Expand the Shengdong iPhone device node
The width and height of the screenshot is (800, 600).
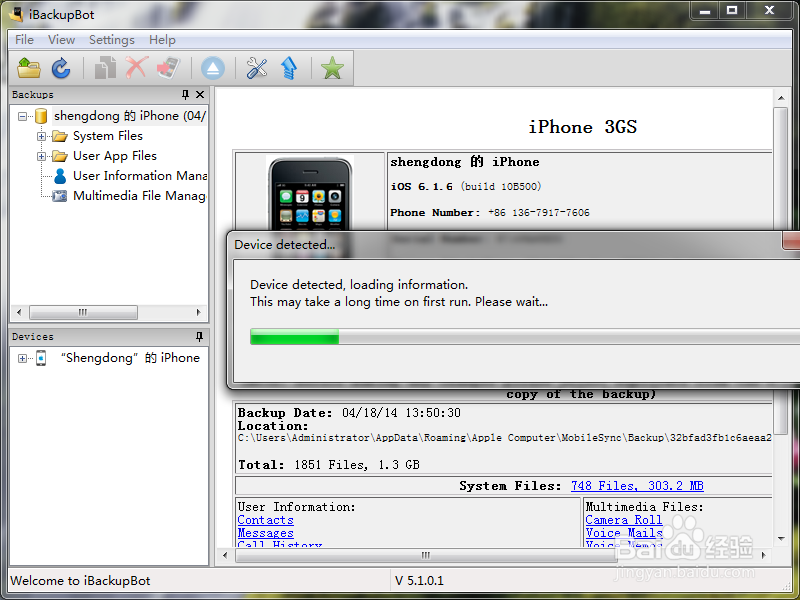(x=22, y=358)
